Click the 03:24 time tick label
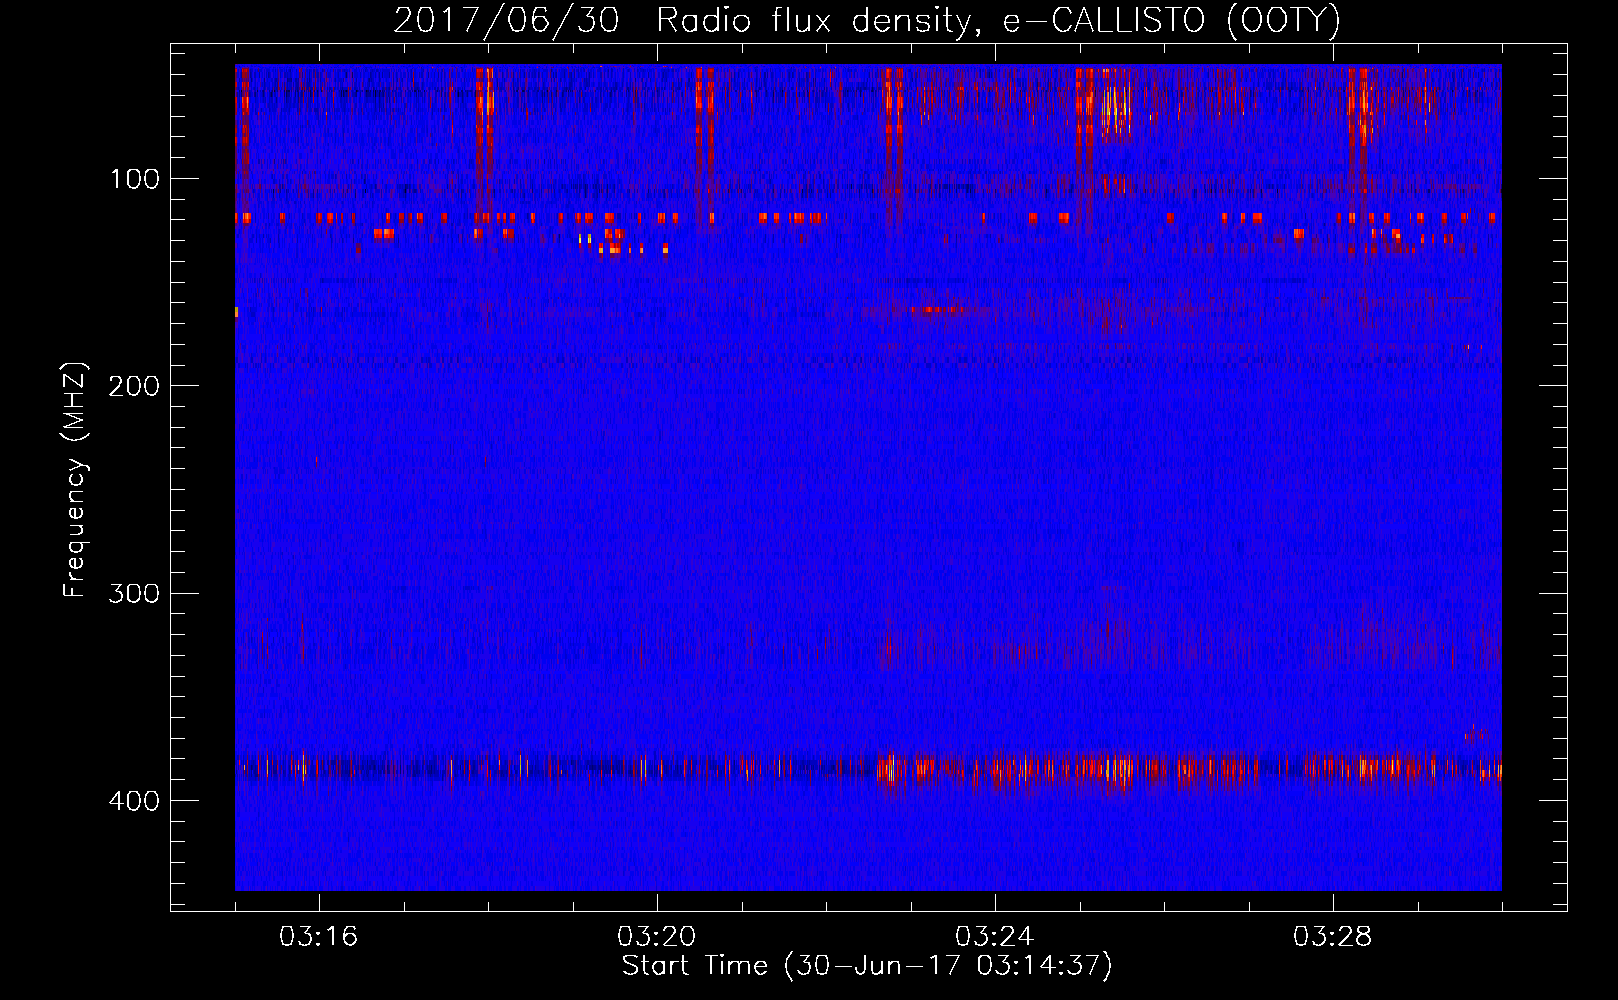 coord(994,937)
